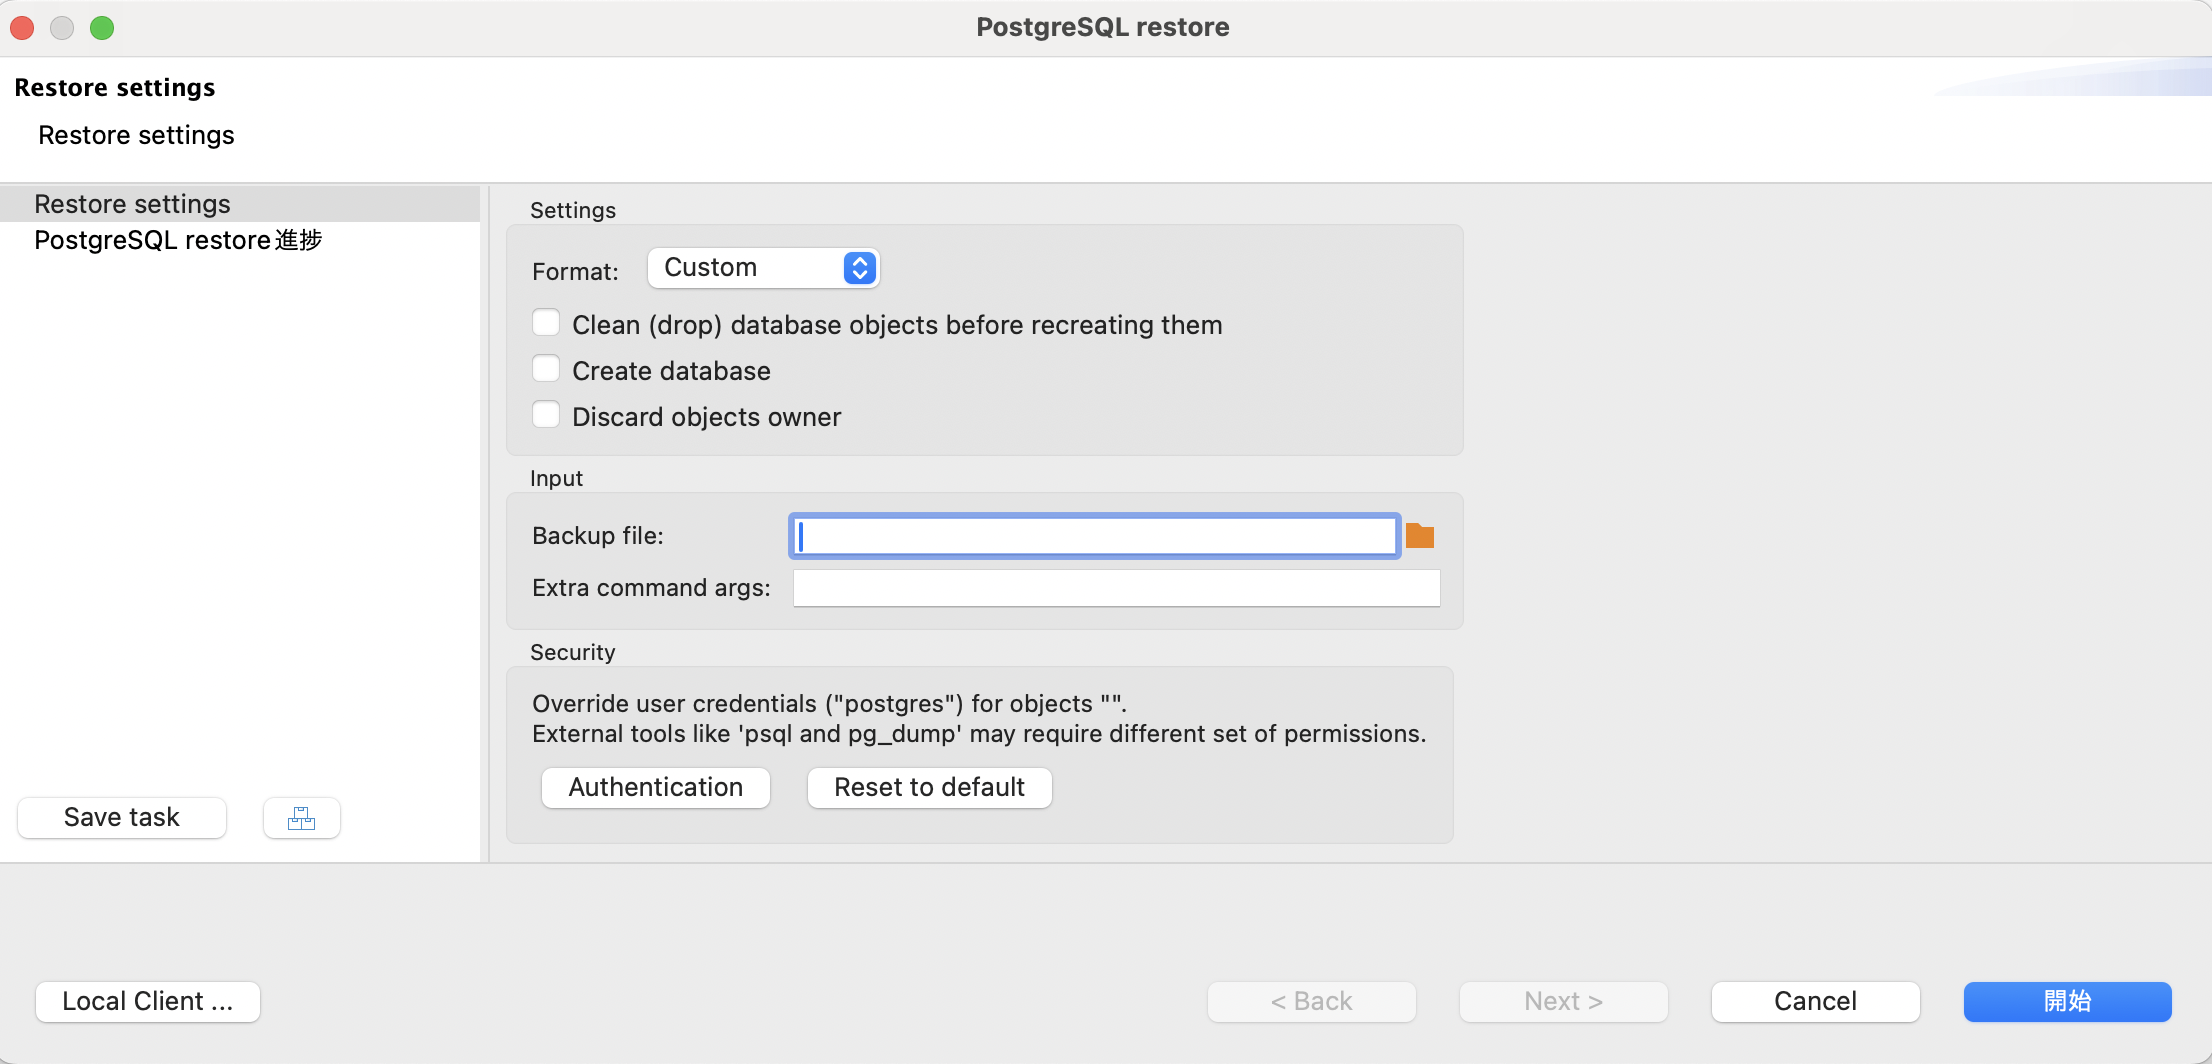The image size is (2212, 1064).
Task: Focus the Backup file input field
Action: 1093,535
